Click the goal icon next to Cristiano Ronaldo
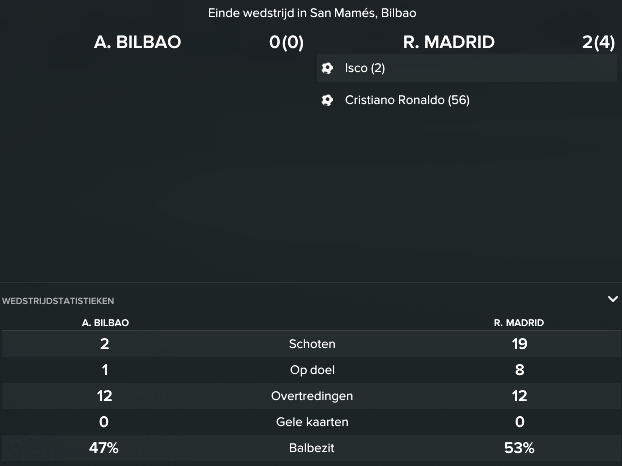Viewport: 622px width, 466px height. click(327, 100)
